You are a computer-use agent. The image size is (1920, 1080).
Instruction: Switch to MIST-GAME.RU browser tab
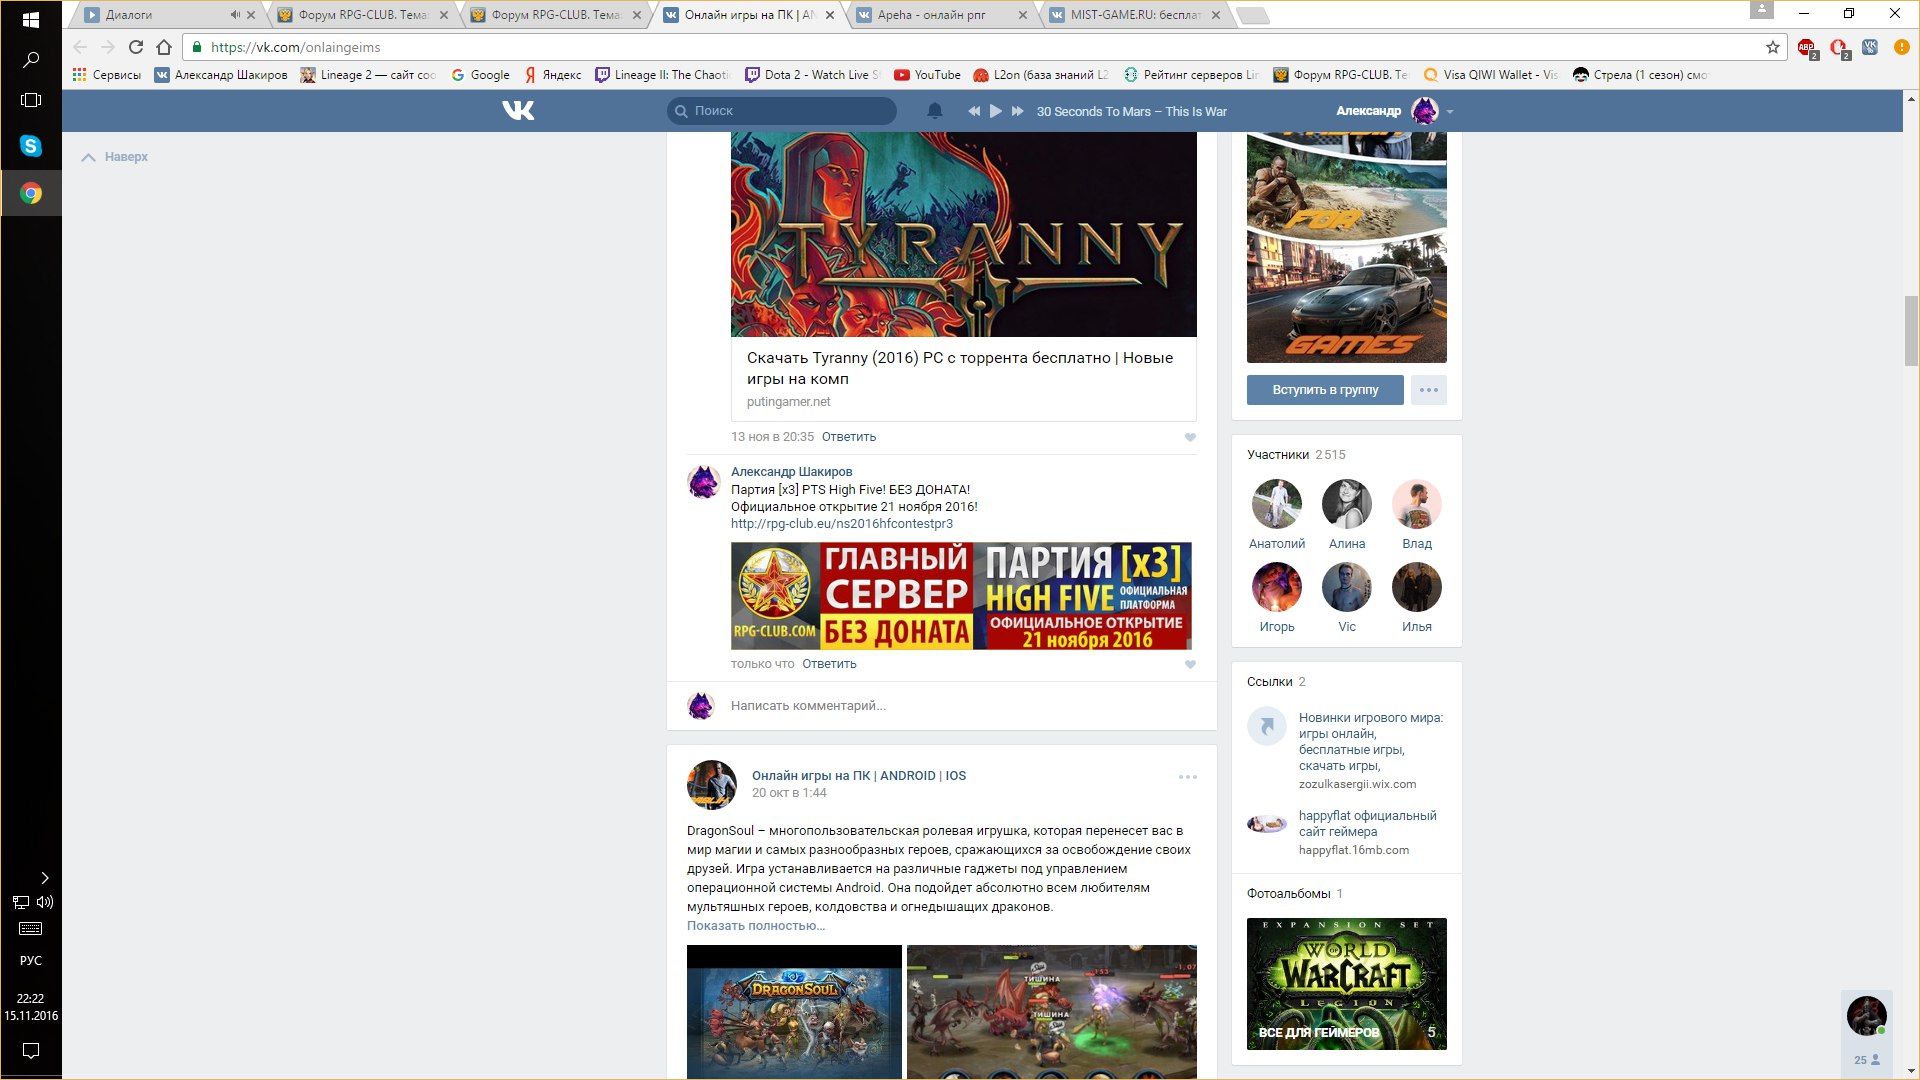(1135, 15)
